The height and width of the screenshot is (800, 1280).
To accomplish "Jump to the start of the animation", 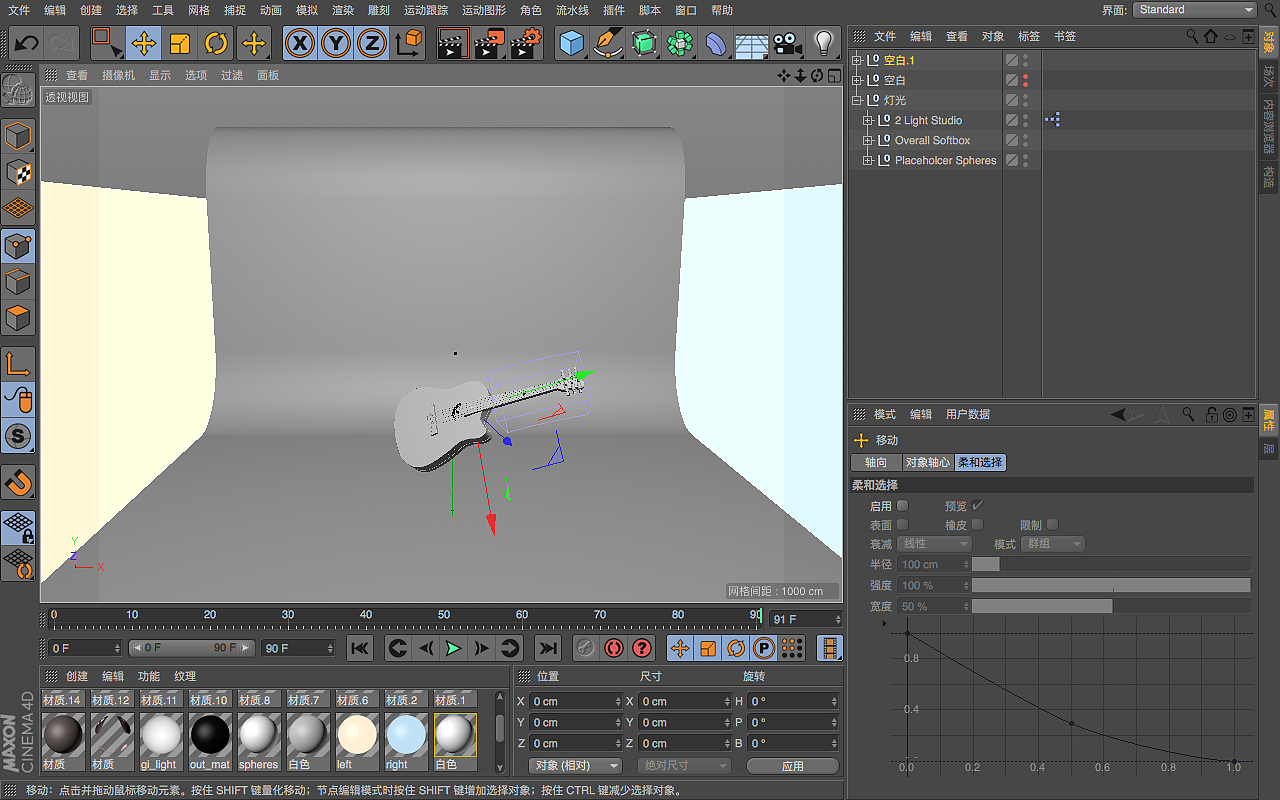I will click(360, 648).
